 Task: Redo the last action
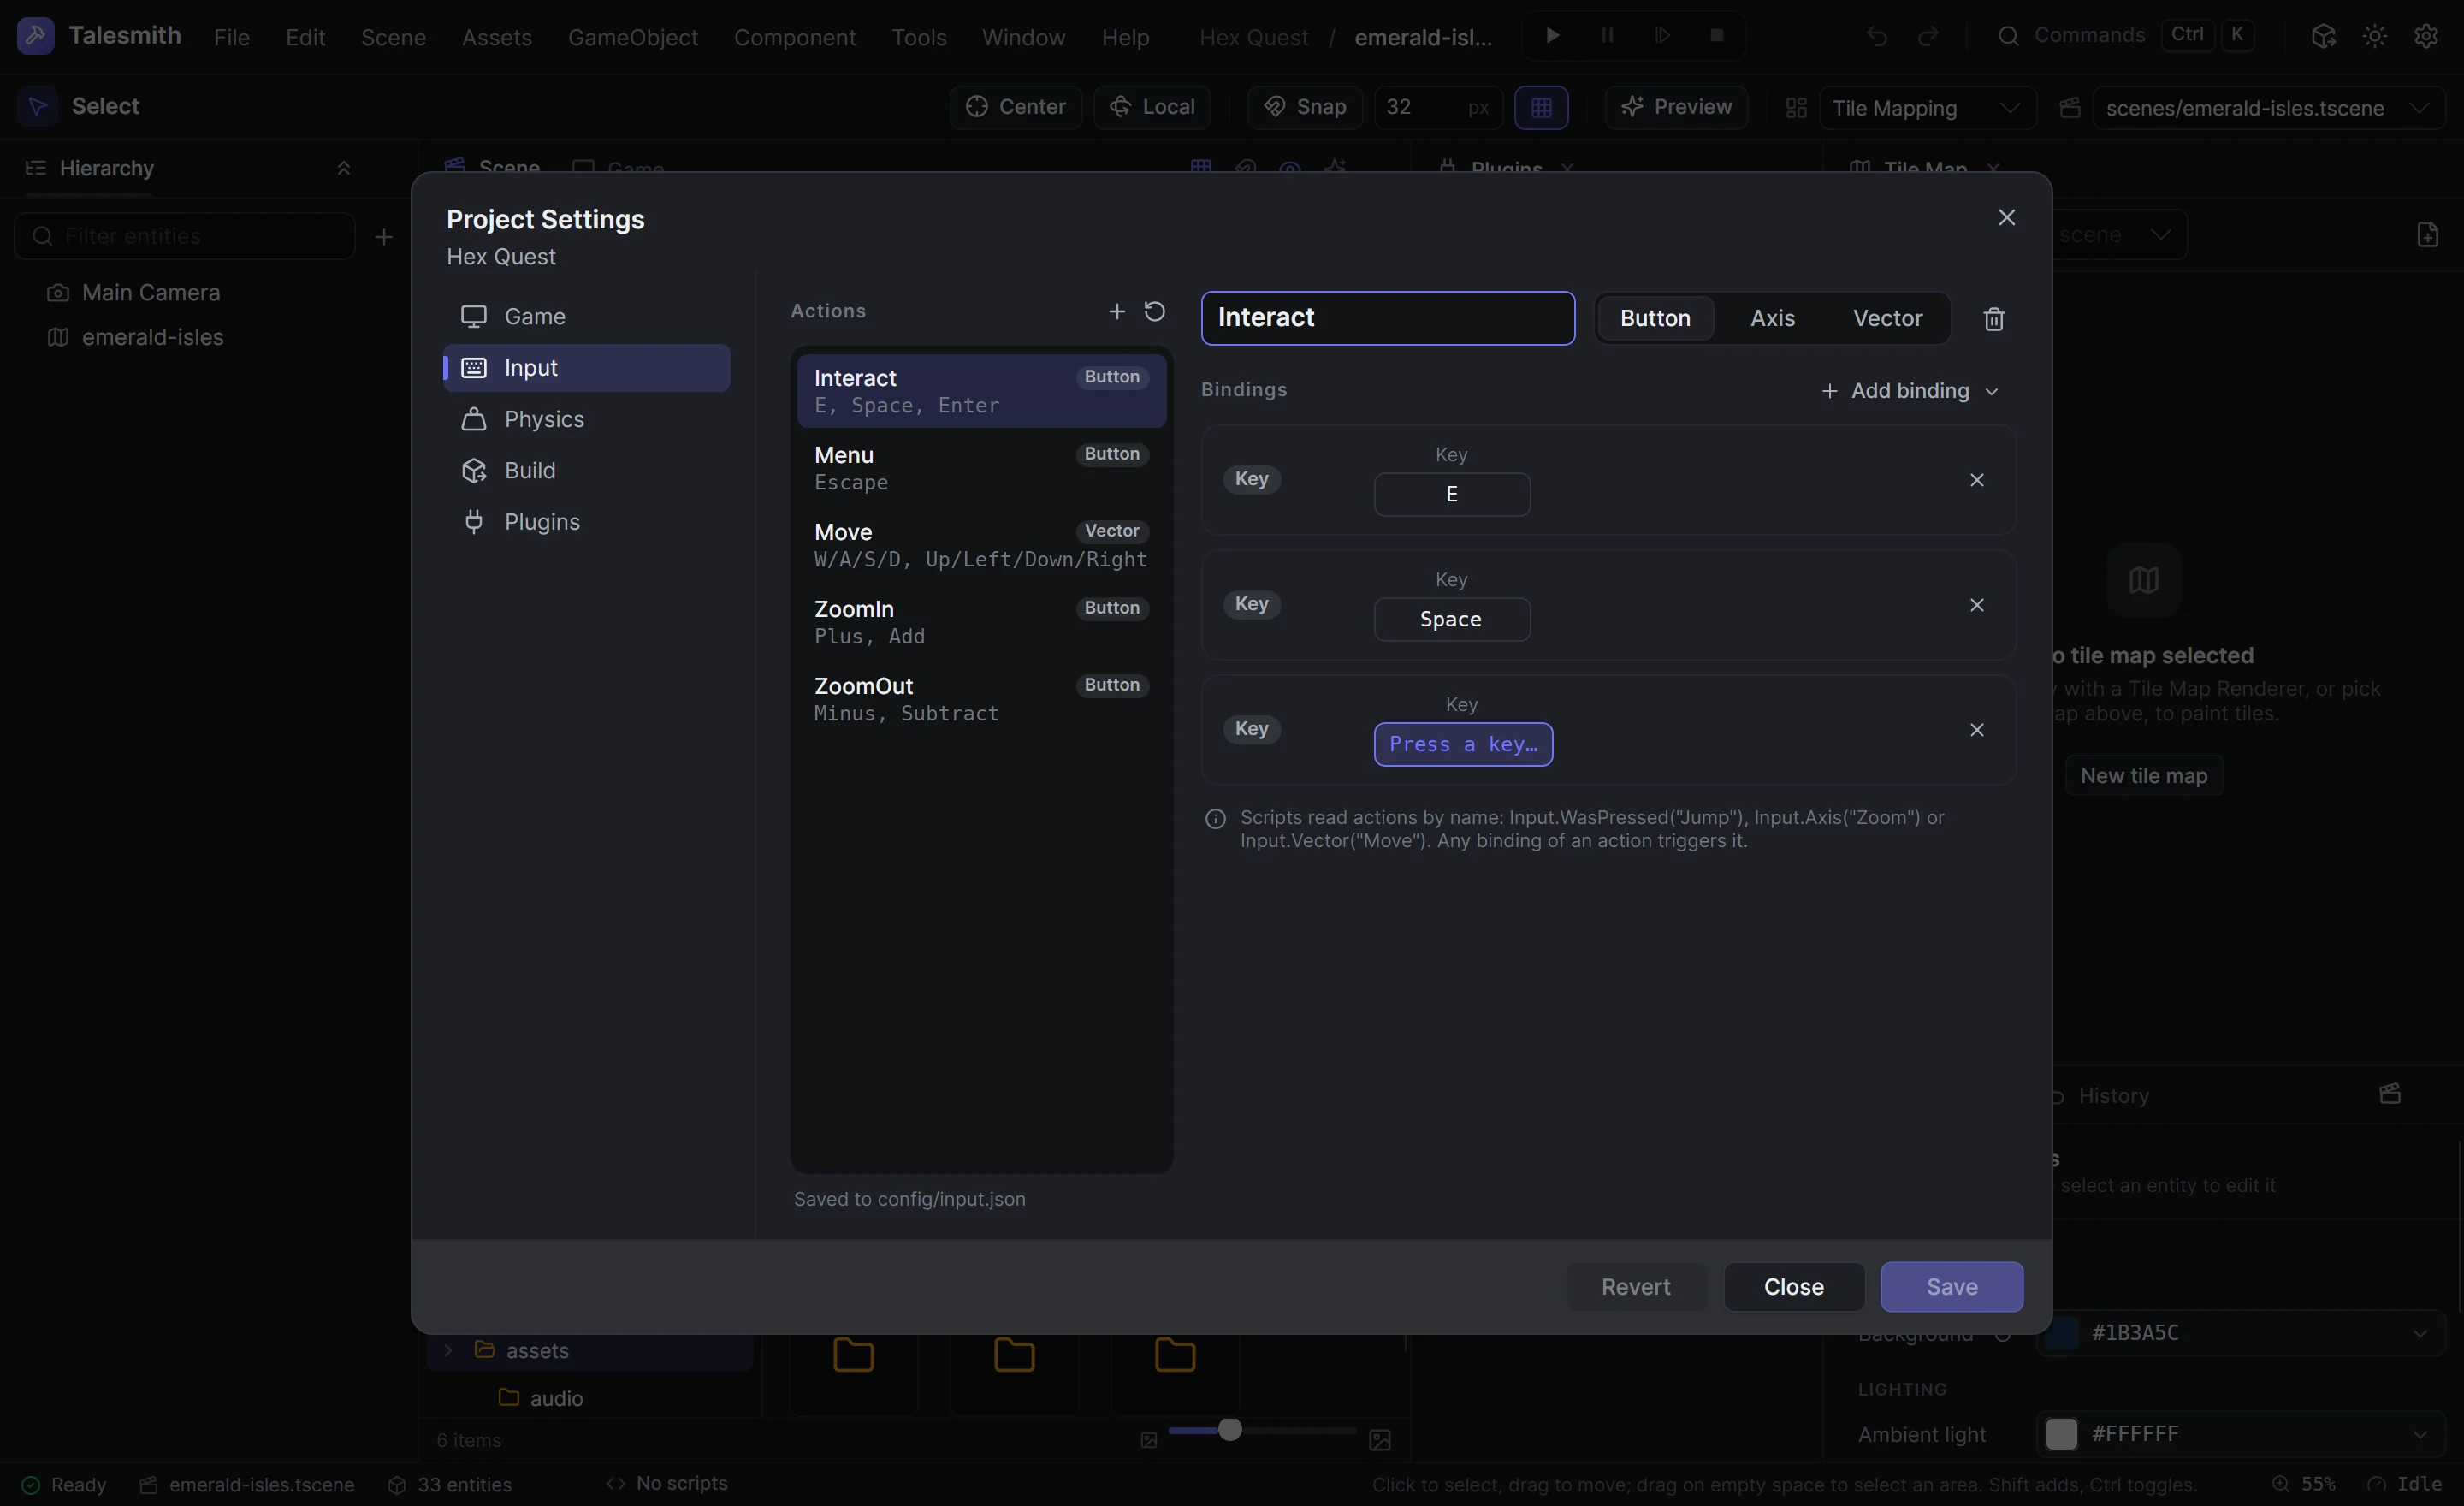pos(1928,36)
